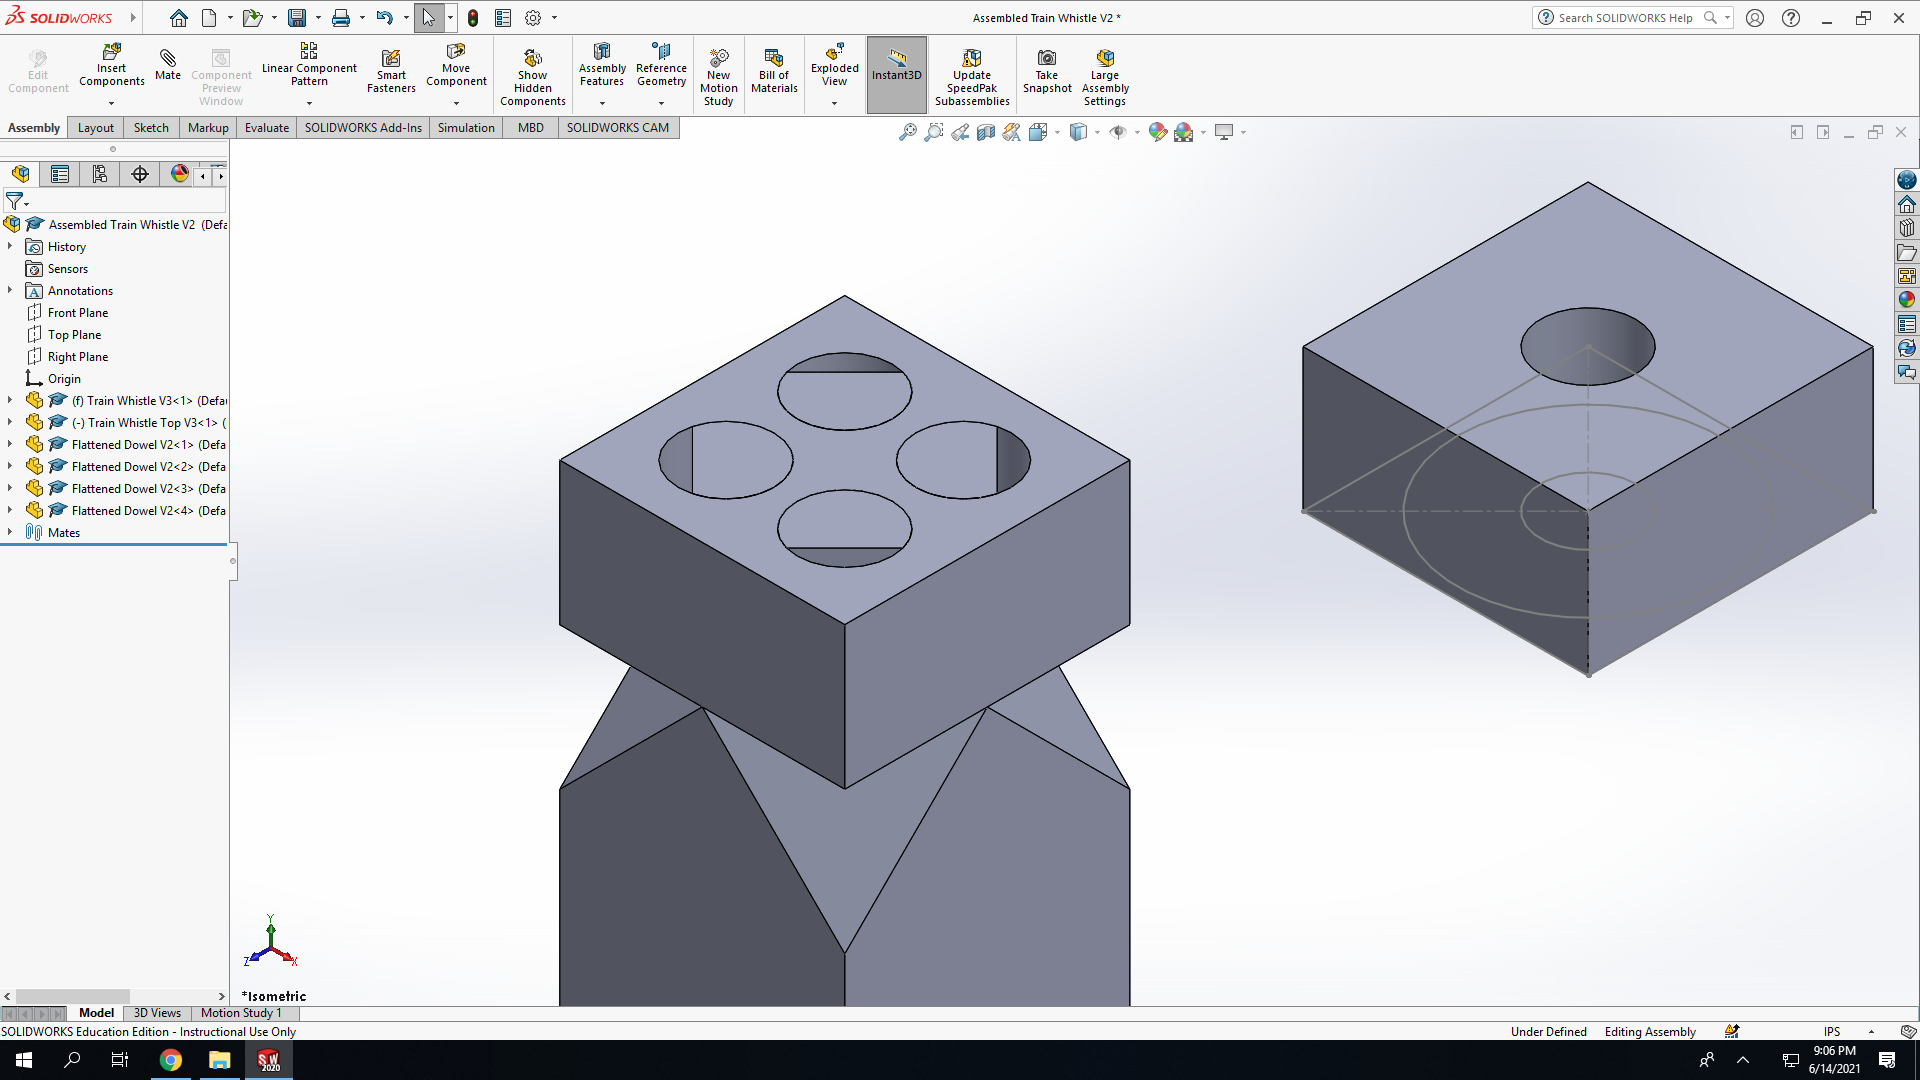Open Appearances color wheel in task pane
The image size is (1920, 1080).
point(1907,299)
